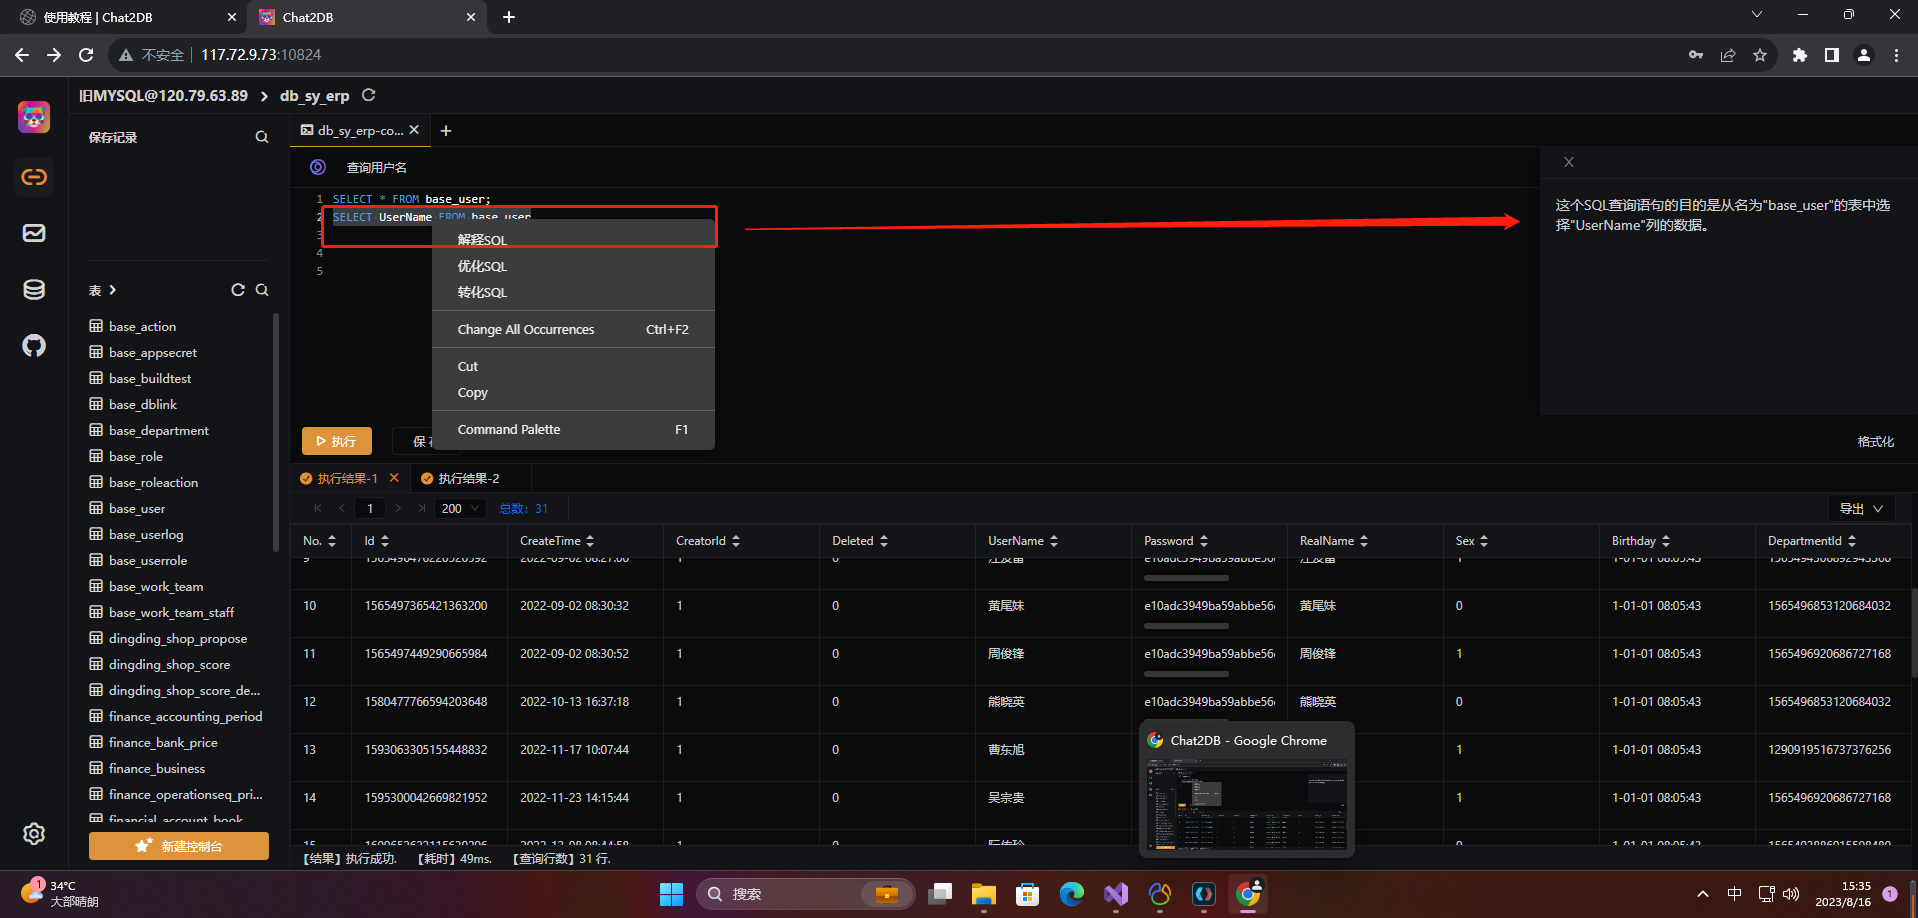Click scrollbar under 黄尾妹's password cell
This screenshot has width=1918, height=918.
click(1186, 626)
